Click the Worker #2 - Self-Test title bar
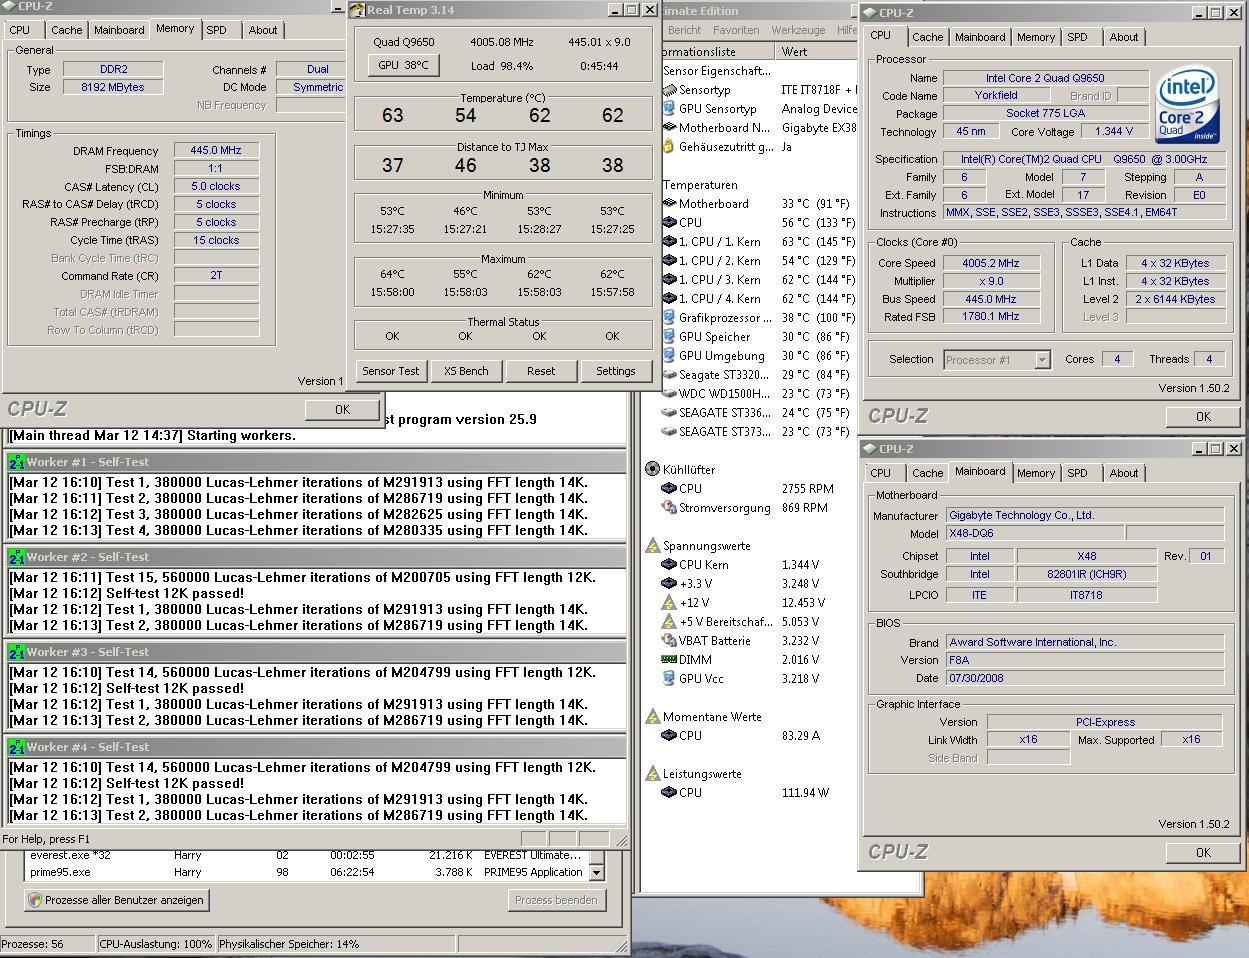The height and width of the screenshot is (958, 1249). pyautogui.click(x=315, y=557)
